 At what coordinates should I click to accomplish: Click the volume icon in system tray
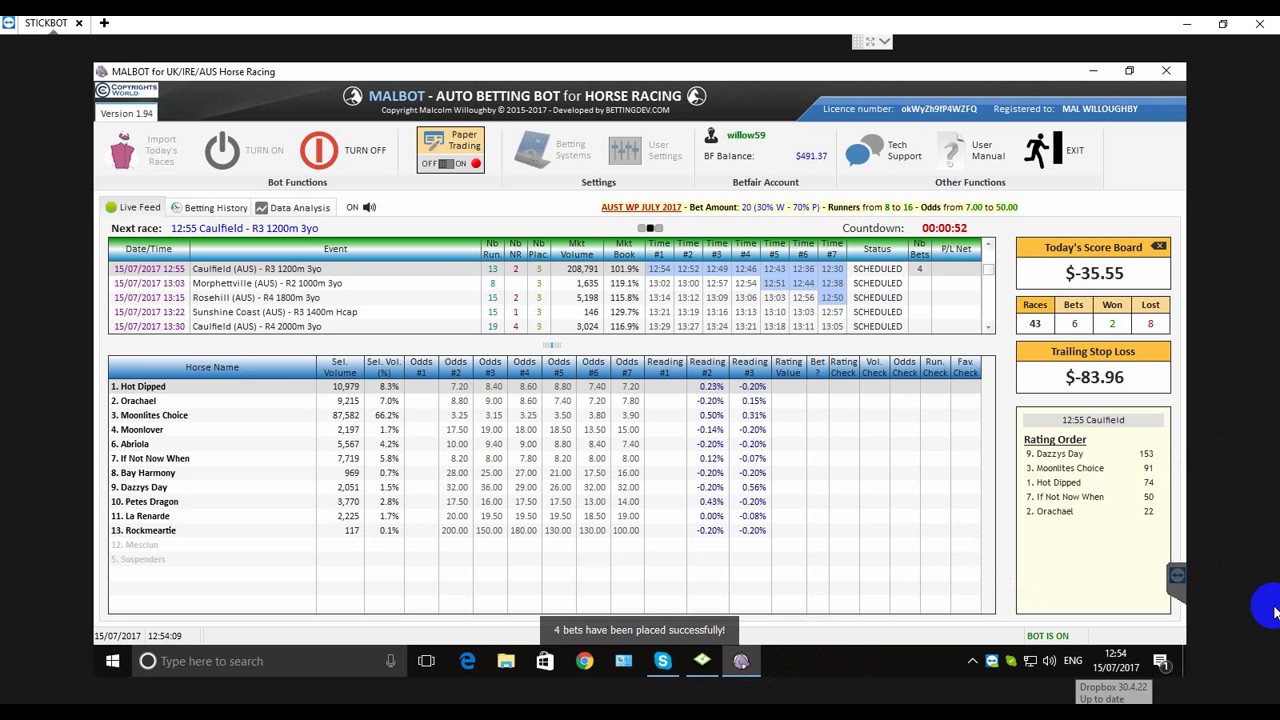(1049, 661)
